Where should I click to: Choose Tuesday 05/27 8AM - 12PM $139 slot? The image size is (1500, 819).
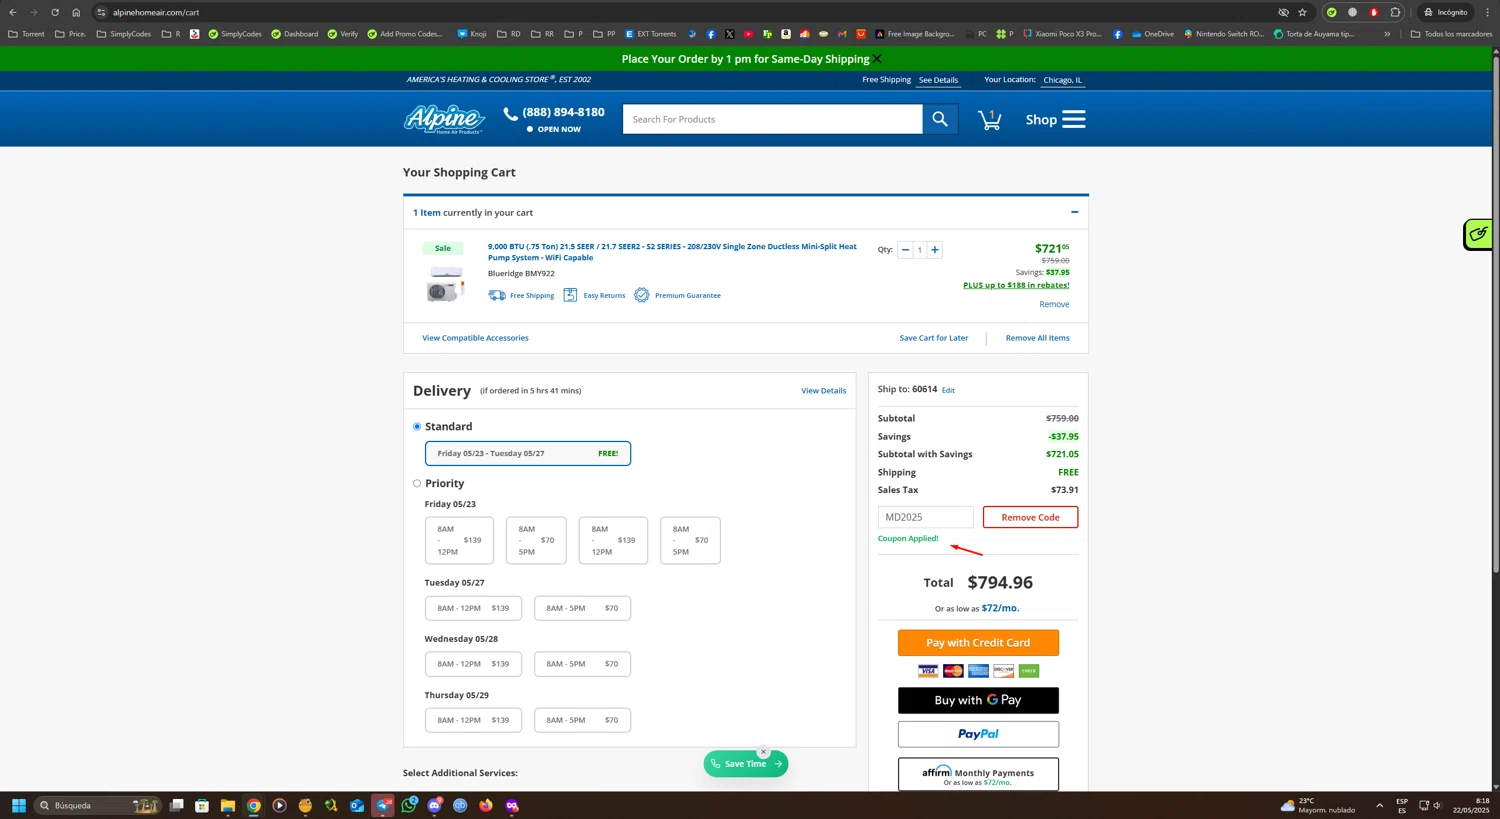click(473, 608)
